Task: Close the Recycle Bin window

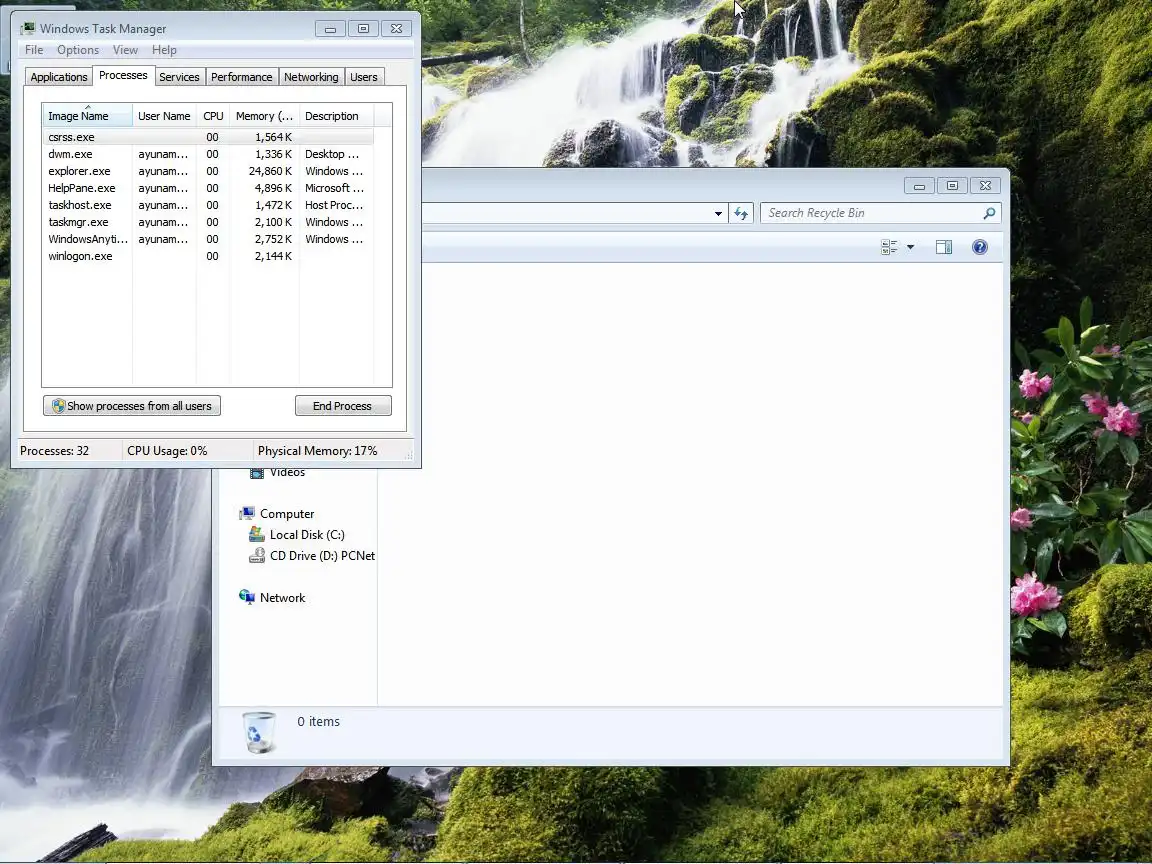Action: point(985,186)
